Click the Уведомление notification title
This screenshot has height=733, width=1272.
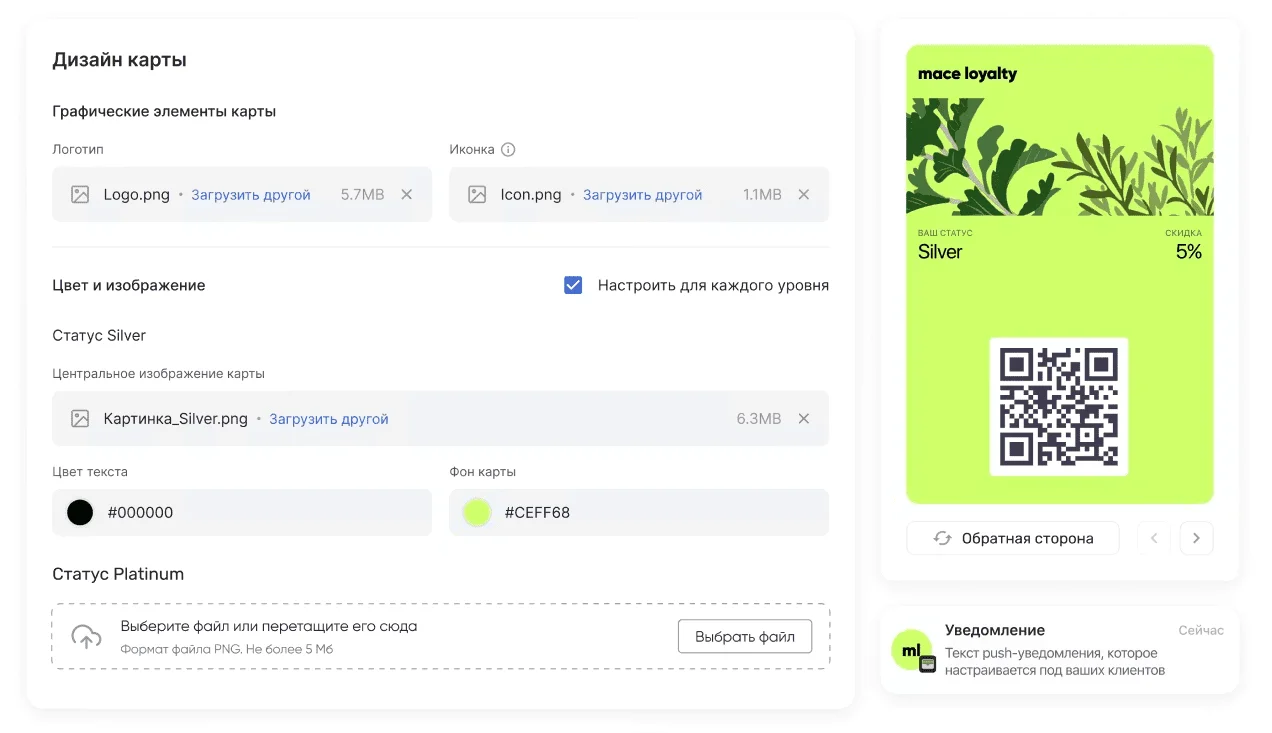click(995, 631)
